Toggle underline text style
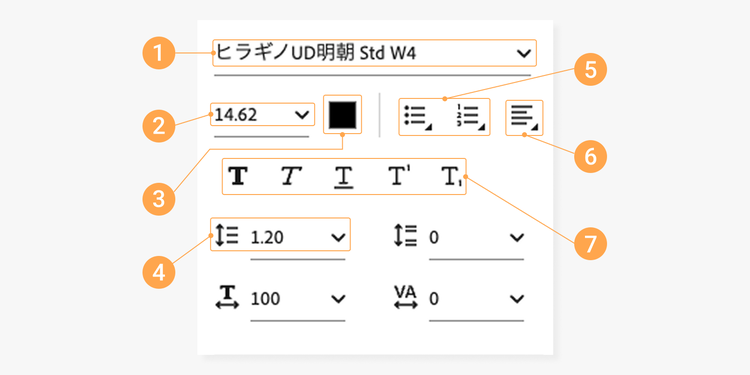Screen dimensions: 750x375 343,177
